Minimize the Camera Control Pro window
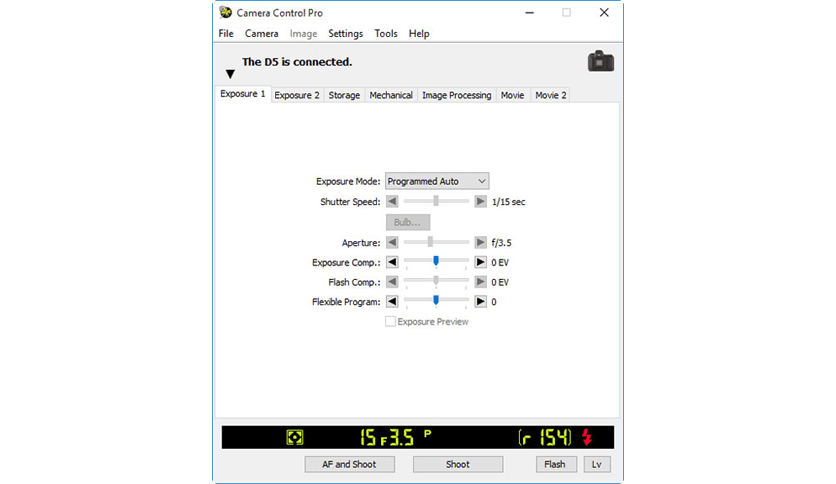Screen dimensions: 836x484 point(529,13)
